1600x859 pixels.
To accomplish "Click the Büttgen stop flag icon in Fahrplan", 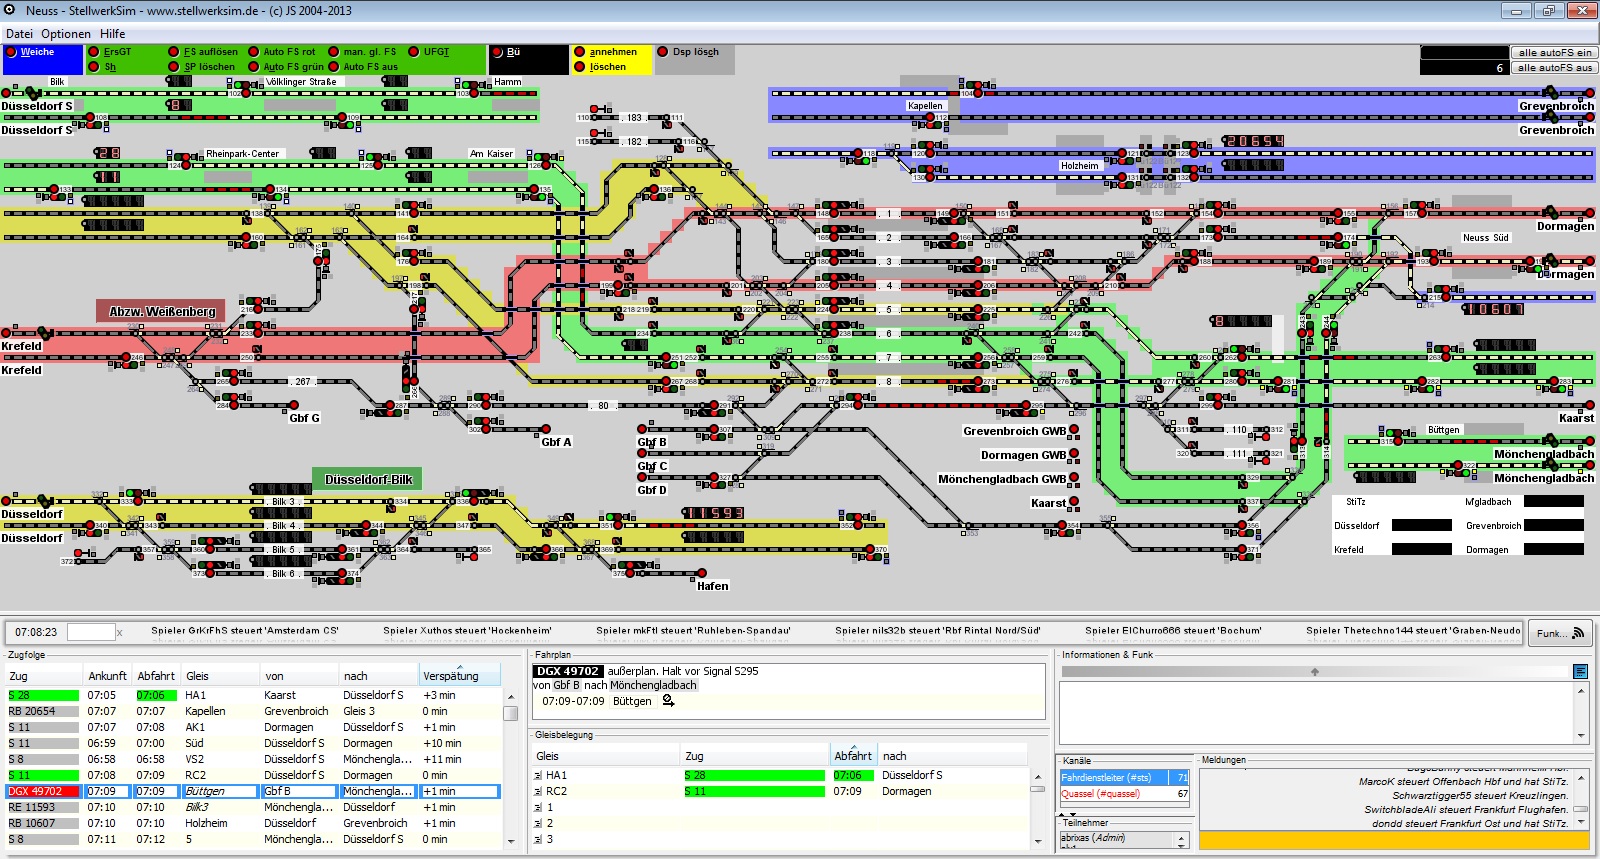I will pos(668,701).
